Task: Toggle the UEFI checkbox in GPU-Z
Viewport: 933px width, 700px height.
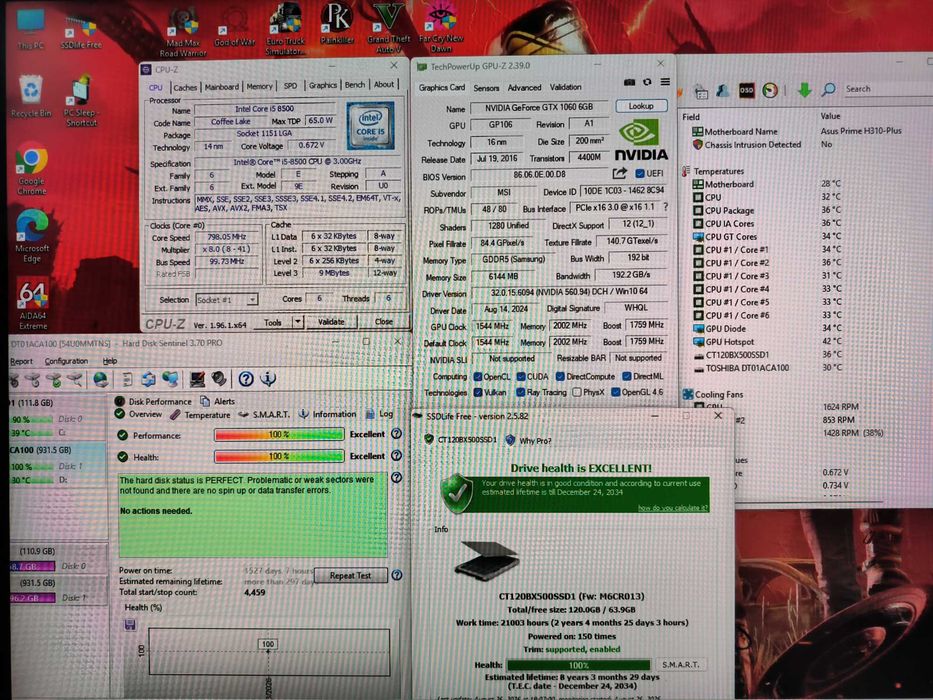Action: 640,173
